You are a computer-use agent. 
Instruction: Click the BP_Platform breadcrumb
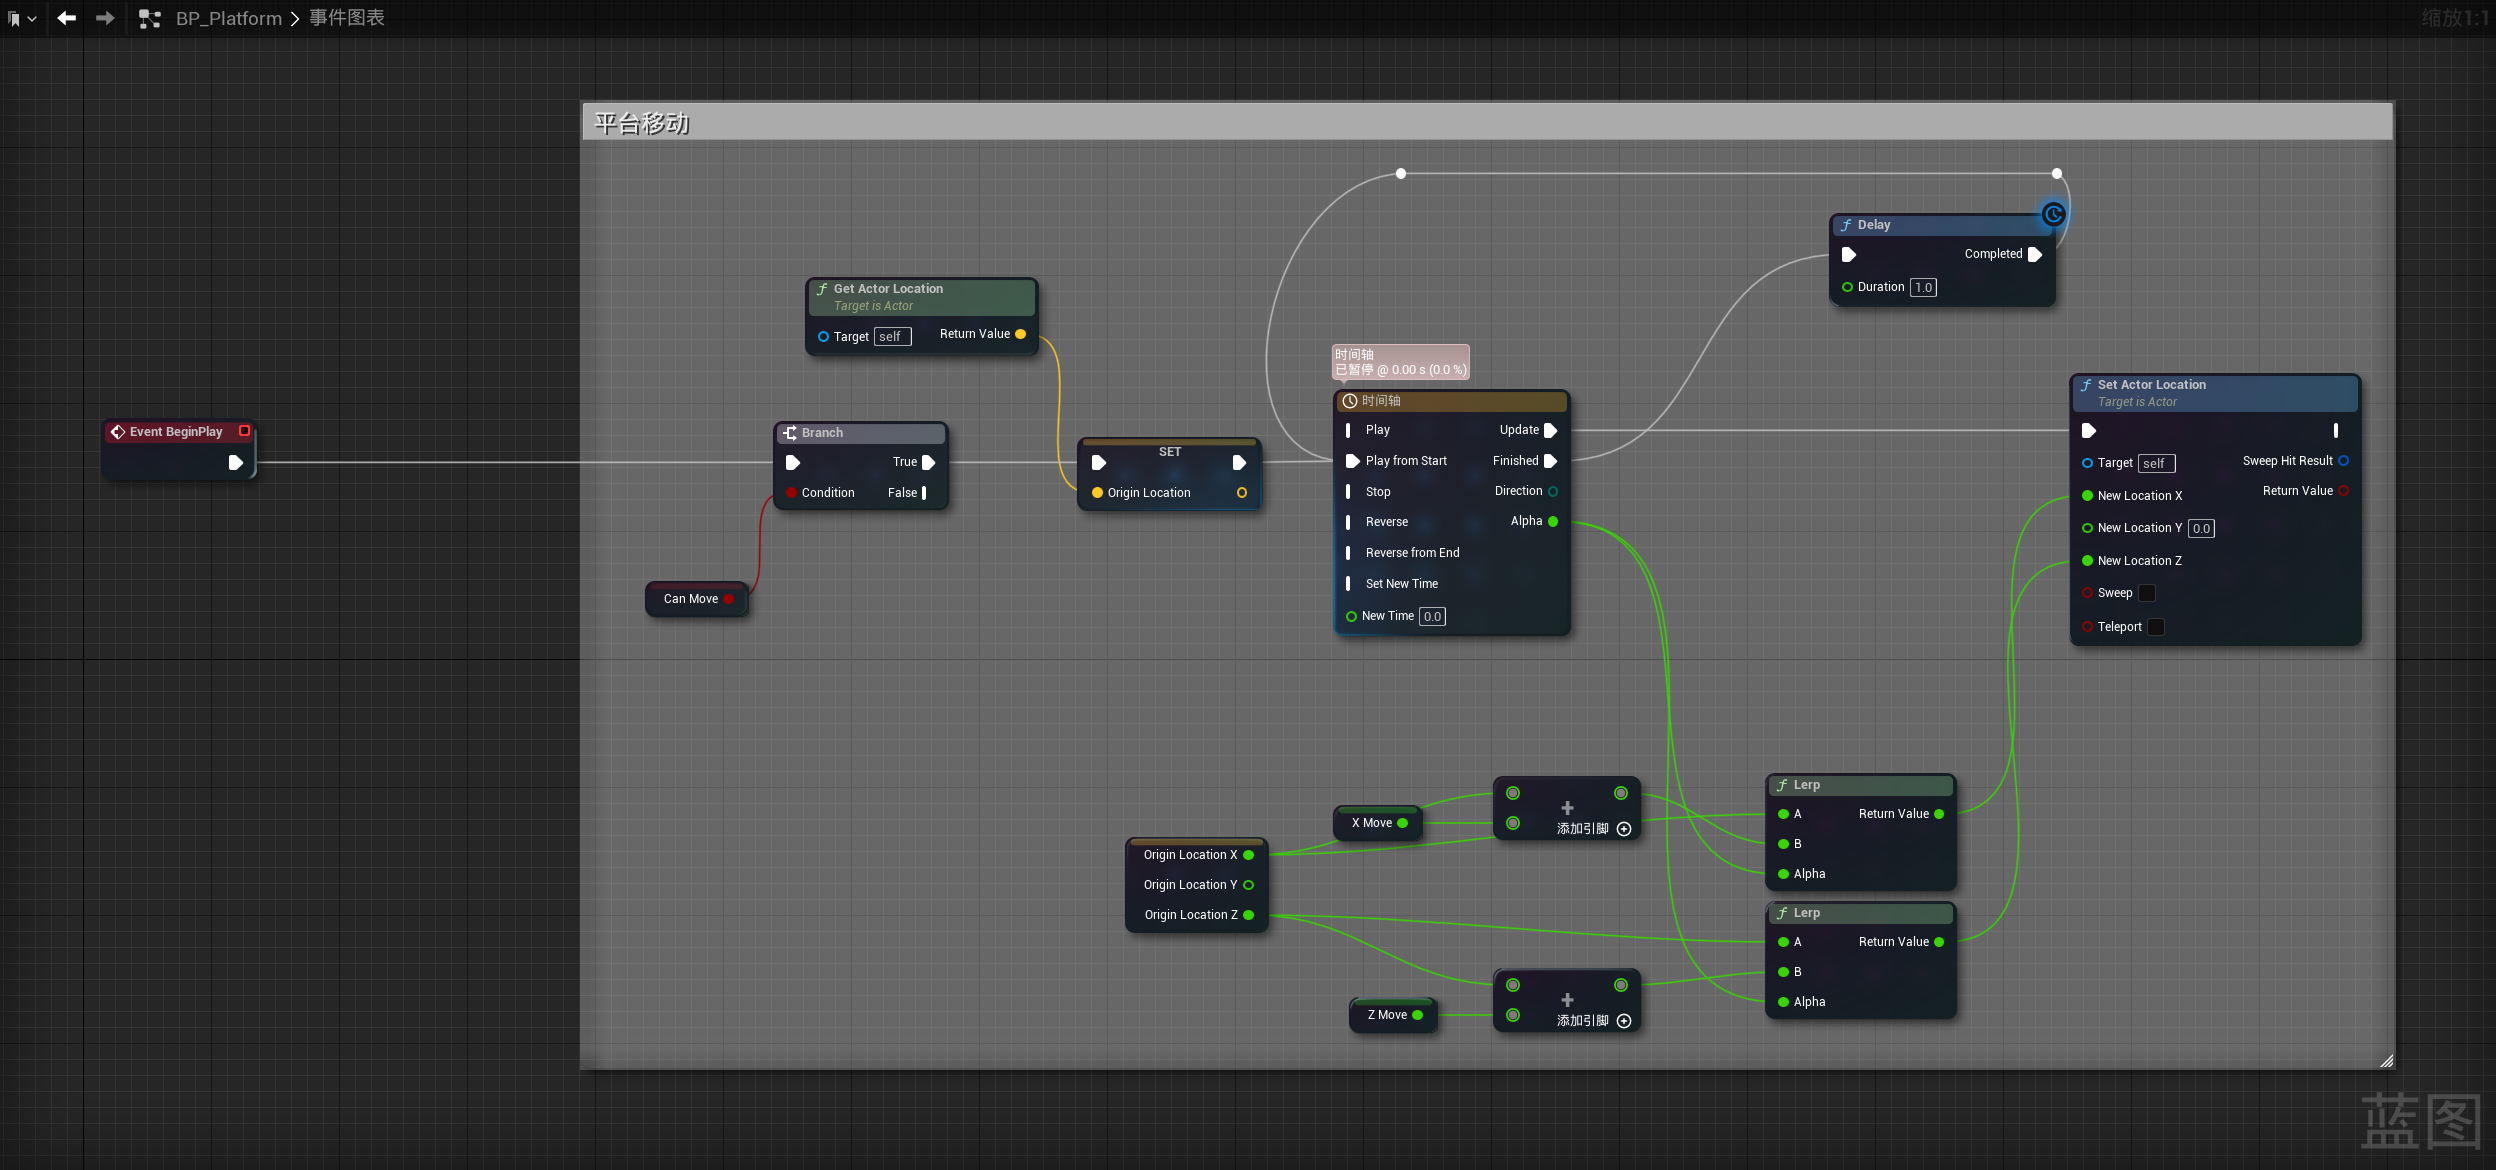tap(228, 18)
